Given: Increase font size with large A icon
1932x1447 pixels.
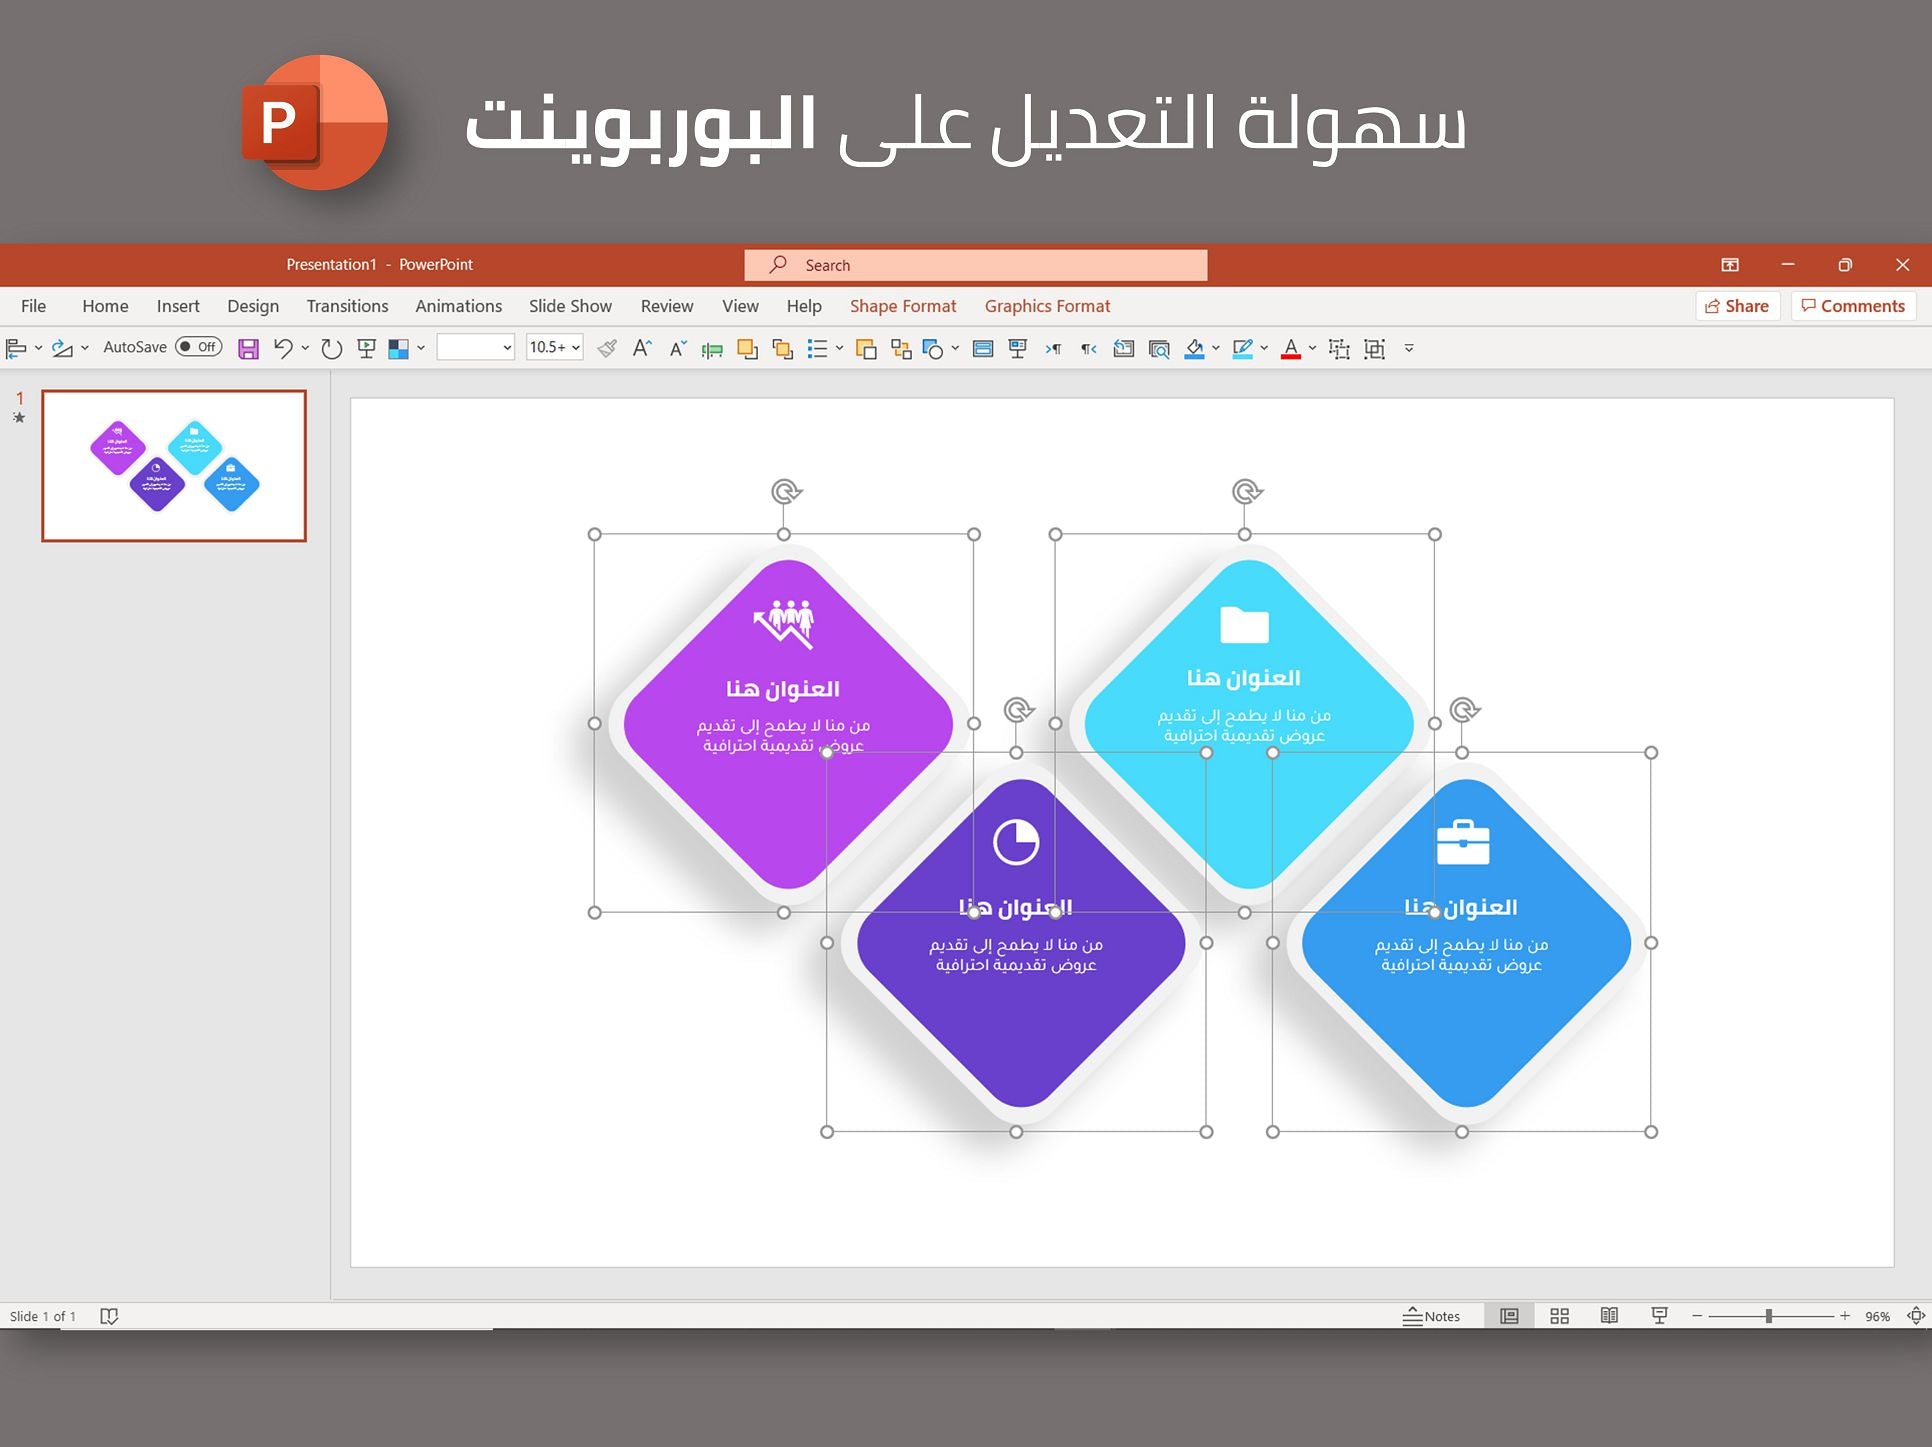Looking at the screenshot, I should point(642,348).
